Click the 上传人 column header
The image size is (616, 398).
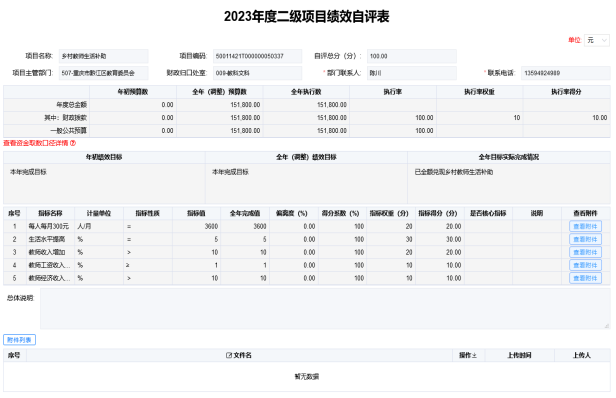(x=582, y=355)
